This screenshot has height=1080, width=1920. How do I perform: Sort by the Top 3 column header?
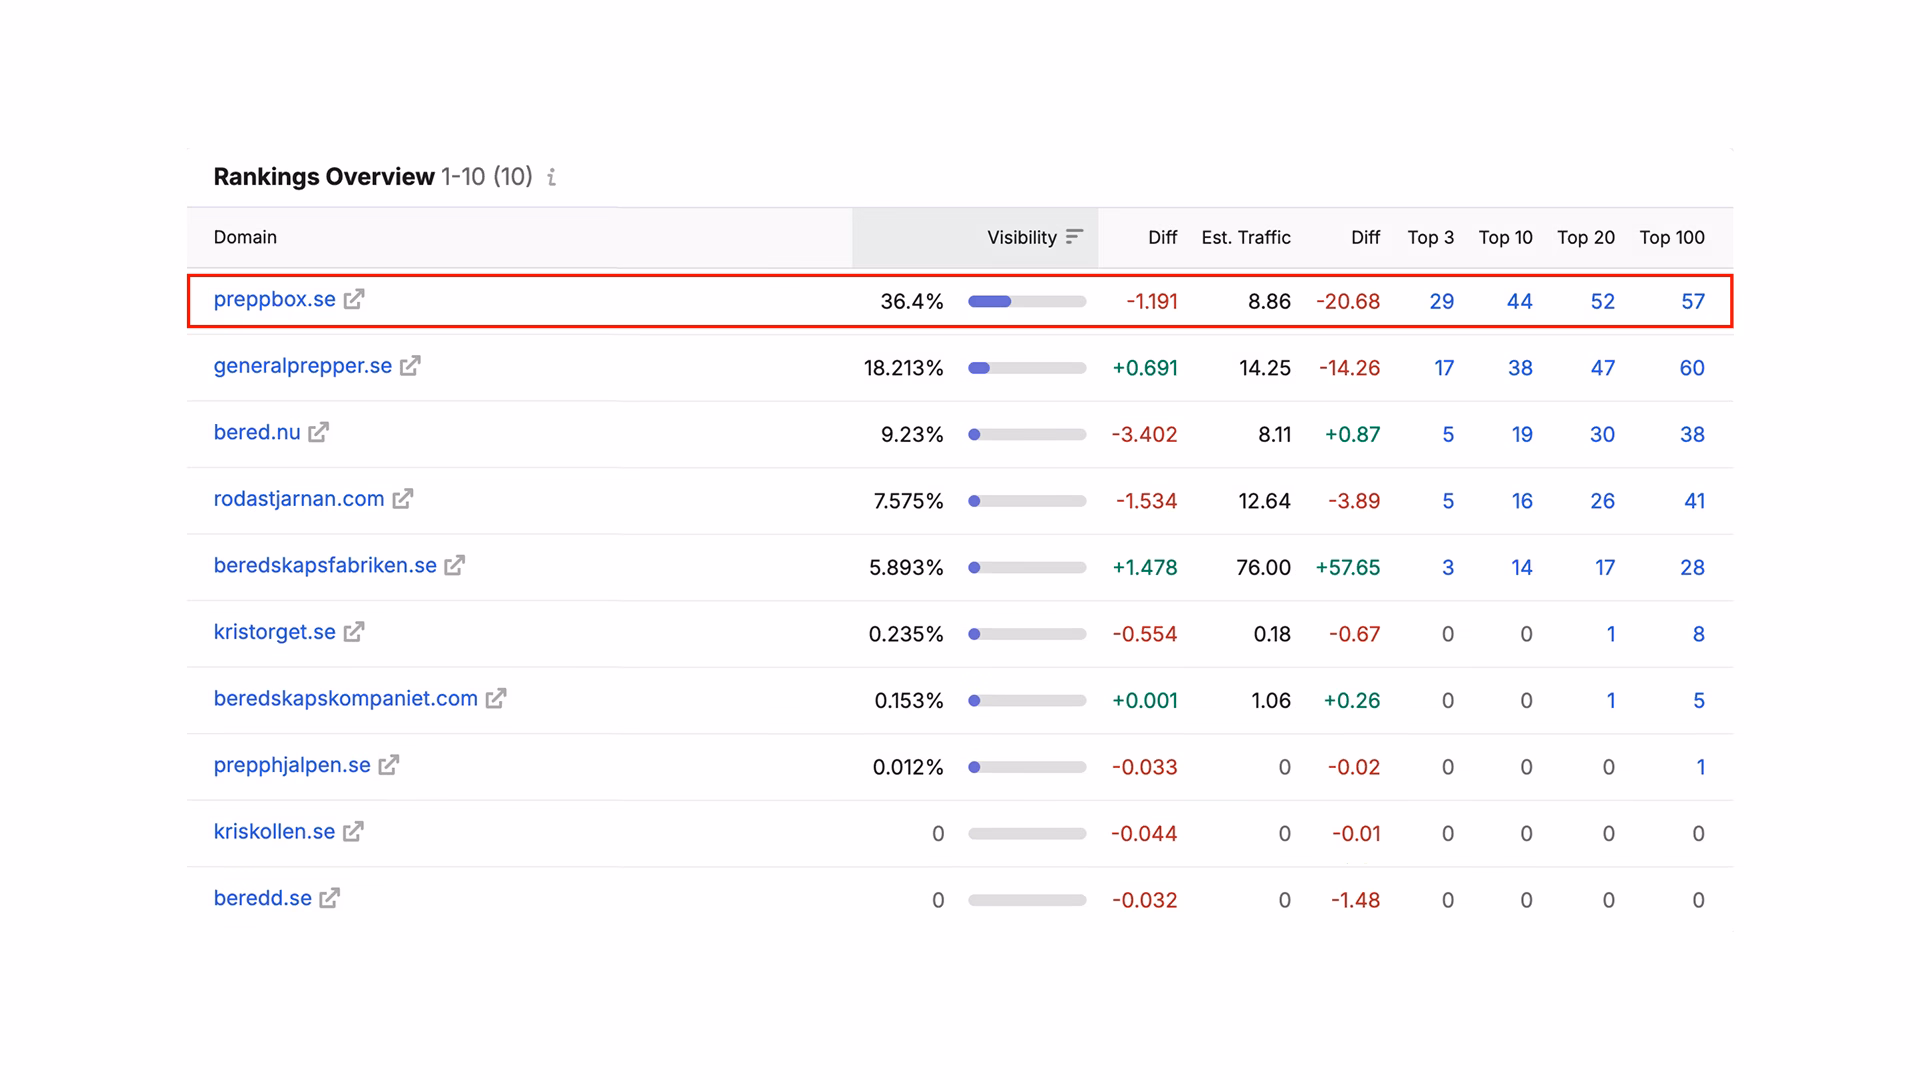click(1430, 237)
